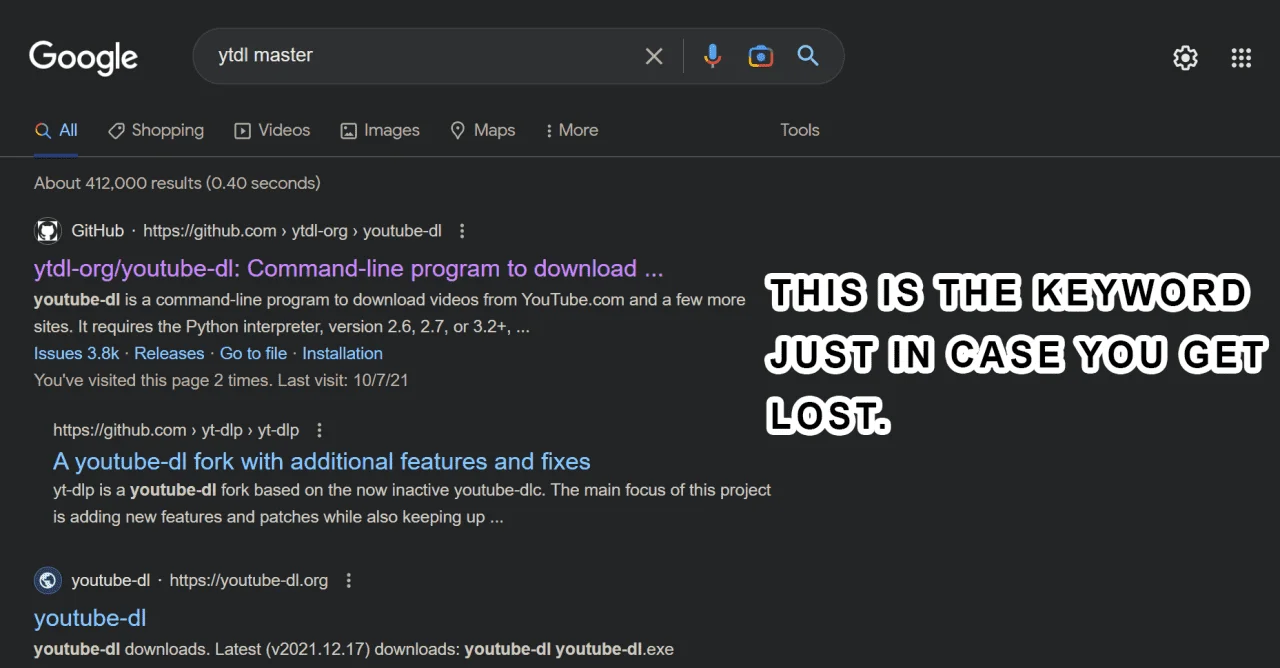Click the Last visit: 10/7/21 note
1280x668 pixels.
(344, 380)
